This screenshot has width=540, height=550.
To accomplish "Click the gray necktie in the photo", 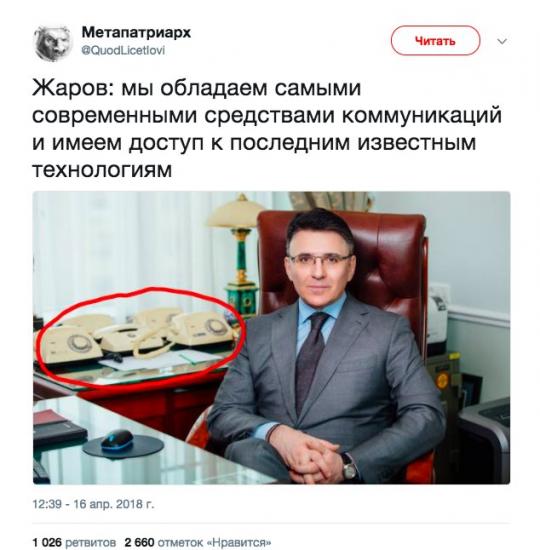I will (310, 361).
